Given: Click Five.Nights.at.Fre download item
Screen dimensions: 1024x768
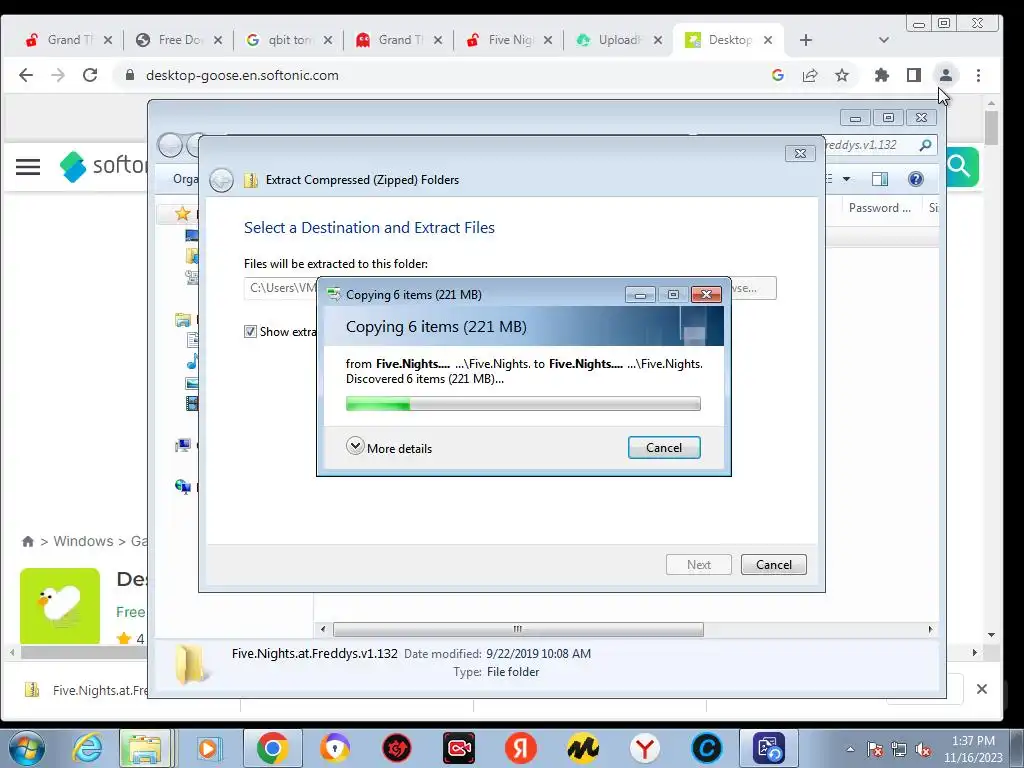Looking at the screenshot, I should click(x=85, y=690).
